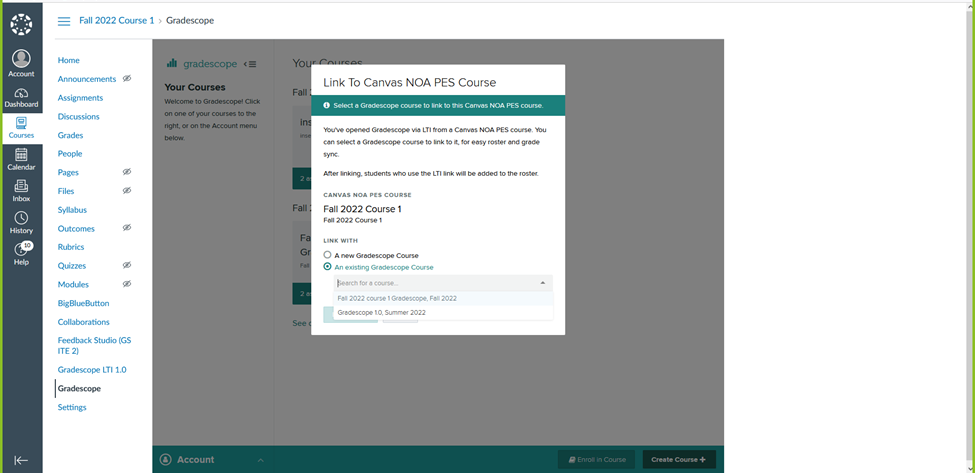Open Collaborations in course navigation

click(x=83, y=322)
